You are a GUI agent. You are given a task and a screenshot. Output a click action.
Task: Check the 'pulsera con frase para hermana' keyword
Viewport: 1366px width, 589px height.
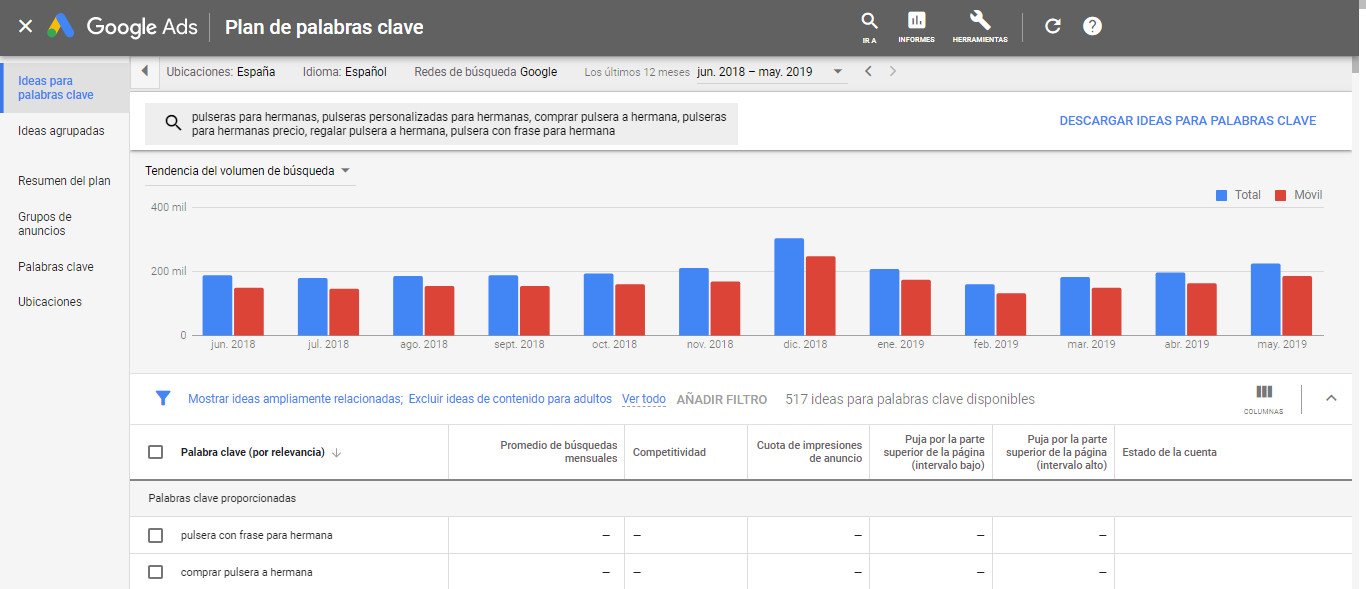[155, 534]
